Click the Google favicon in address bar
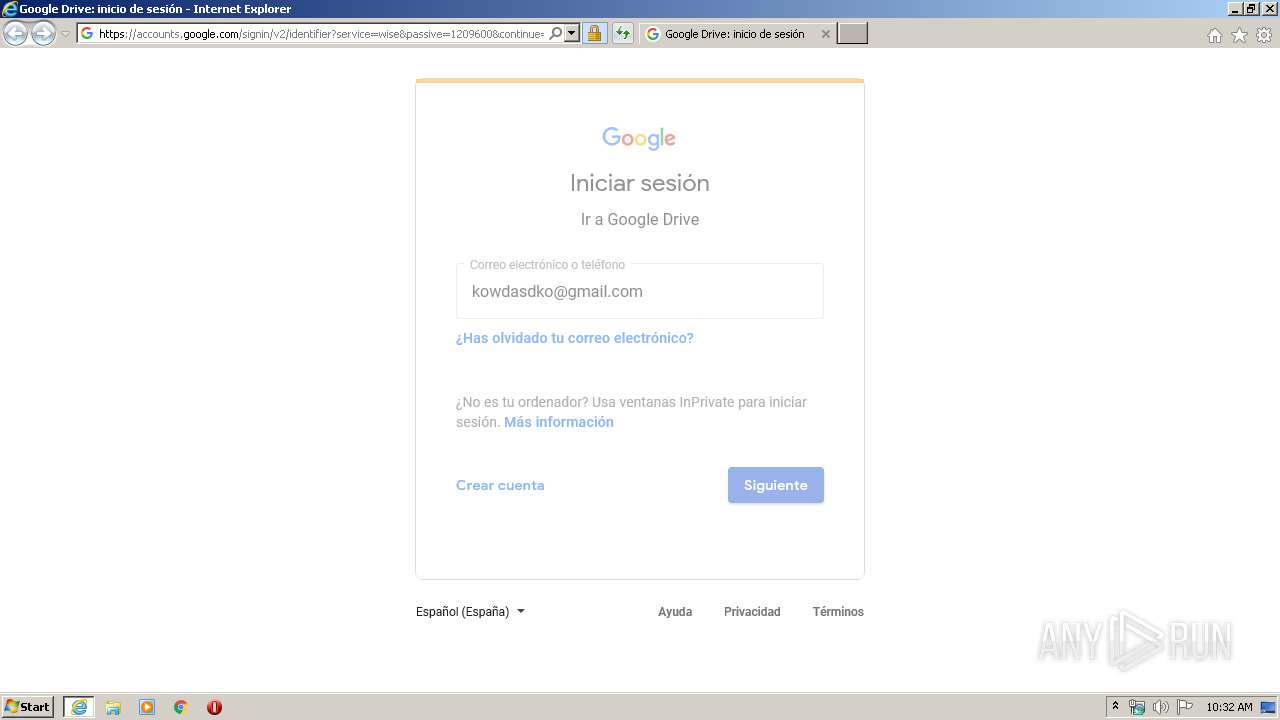Screen dimensions: 1280x720 (x=87, y=33)
